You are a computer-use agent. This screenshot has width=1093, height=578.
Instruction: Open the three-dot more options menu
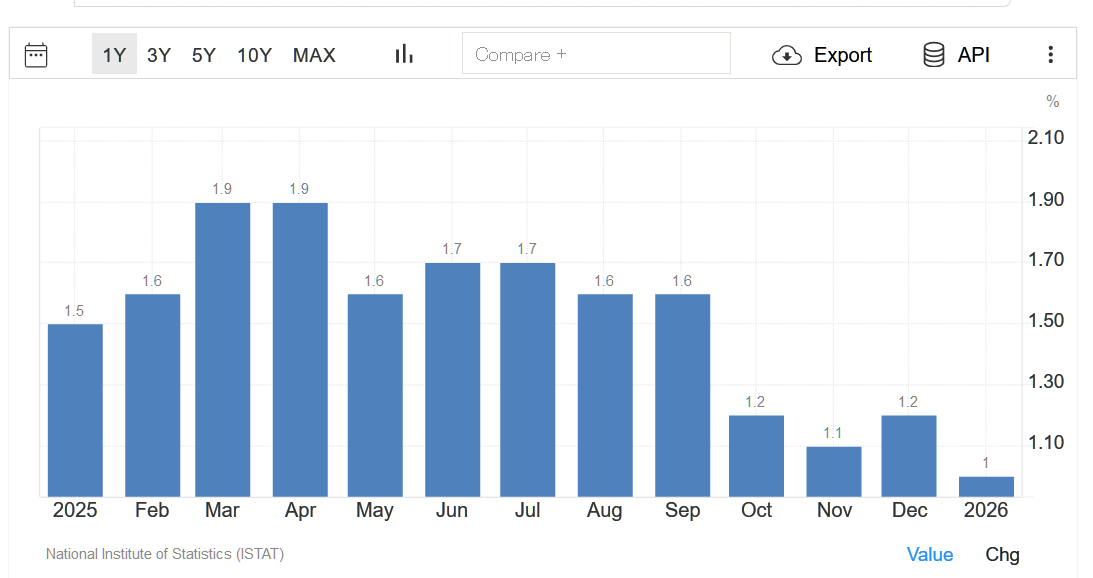[x=1050, y=55]
